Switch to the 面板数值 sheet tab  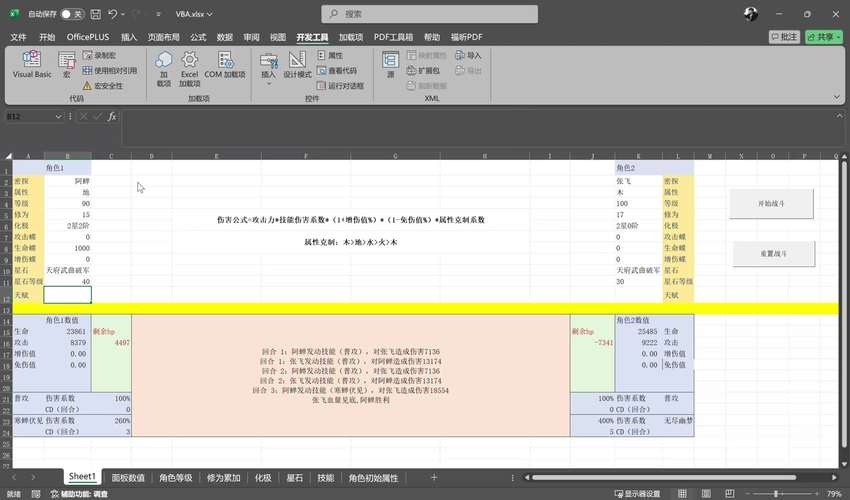click(x=128, y=478)
